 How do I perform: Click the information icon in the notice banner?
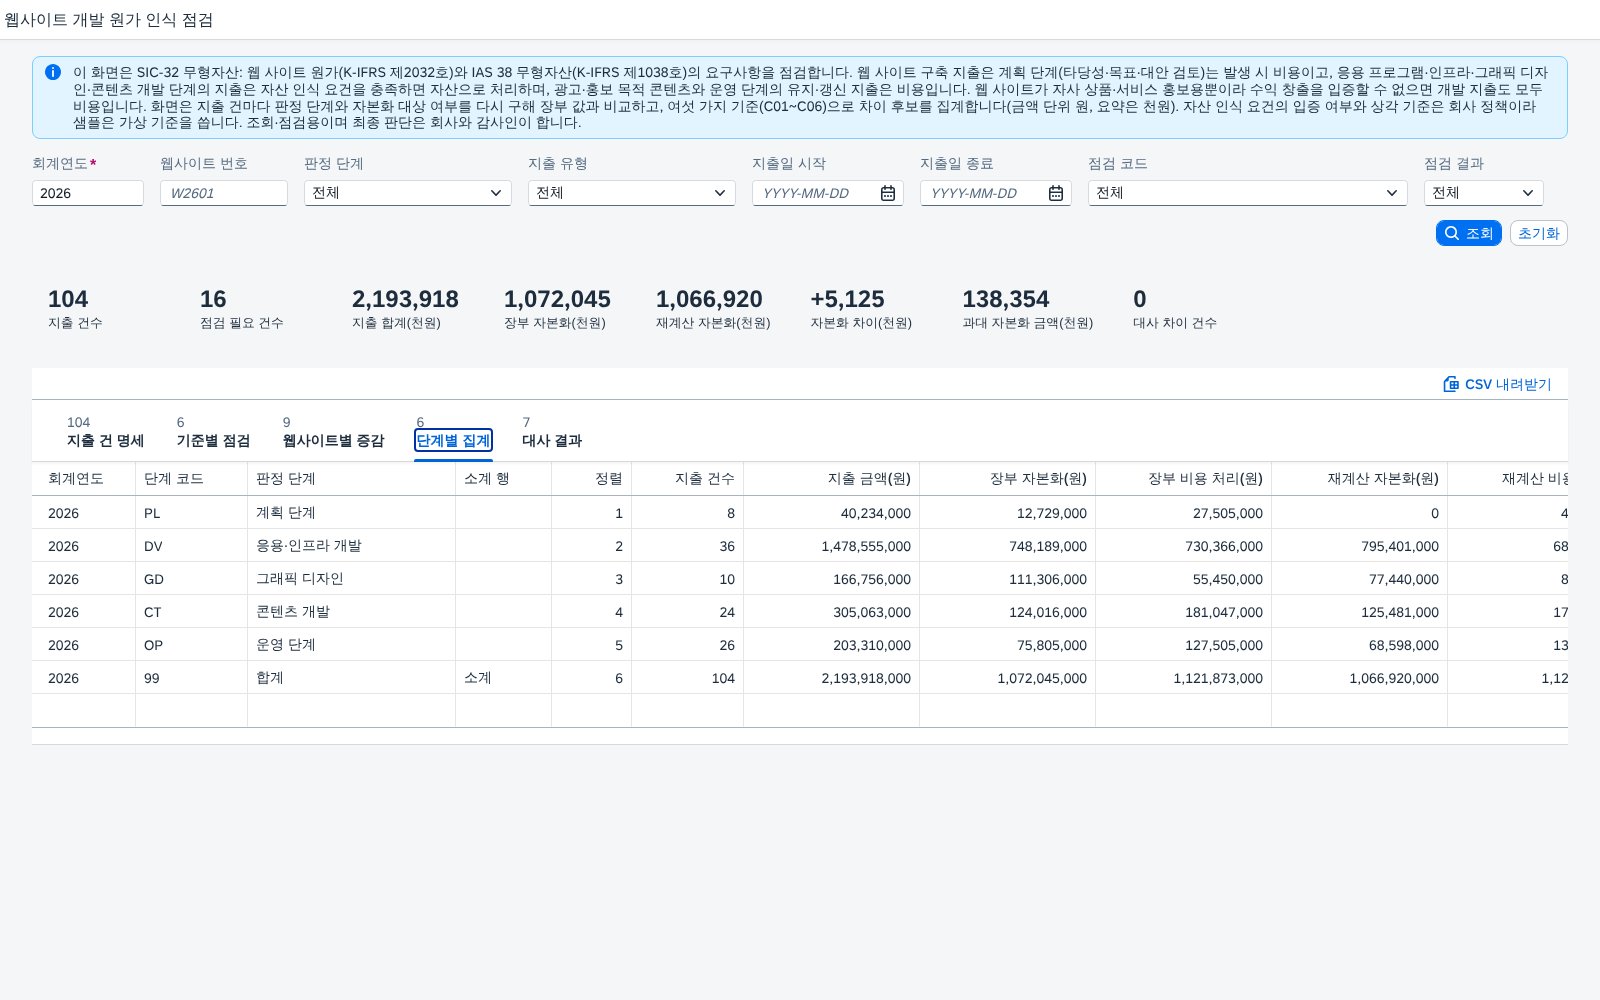pyautogui.click(x=53, y=72)
